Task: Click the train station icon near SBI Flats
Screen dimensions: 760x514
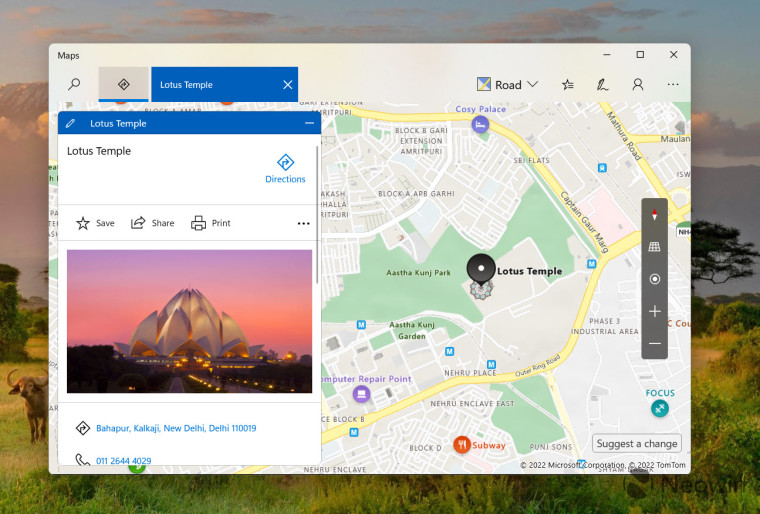Action: pos(602,168)
